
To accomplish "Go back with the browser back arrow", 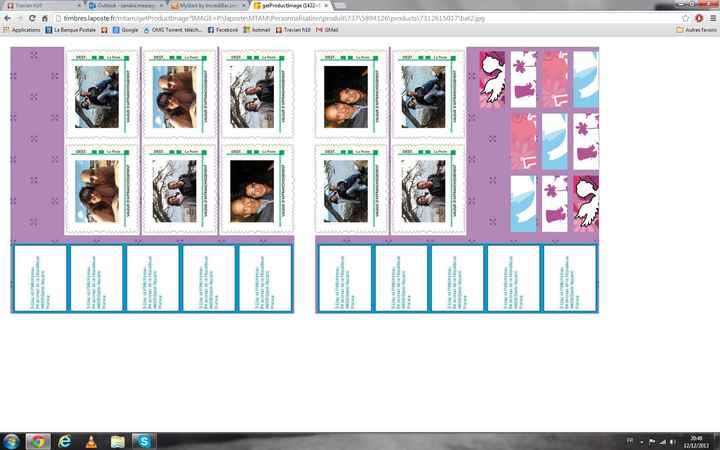I will pos(7,18).
